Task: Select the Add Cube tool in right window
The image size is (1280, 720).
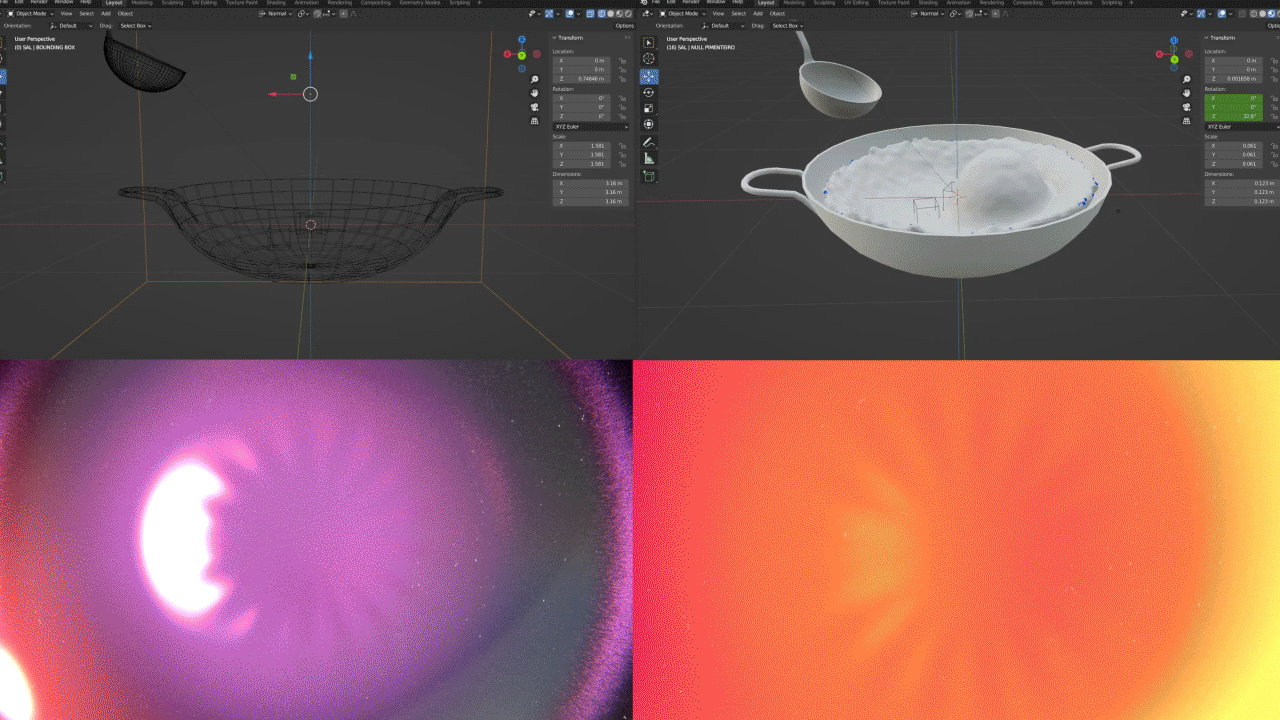Action: coord(648,176)
